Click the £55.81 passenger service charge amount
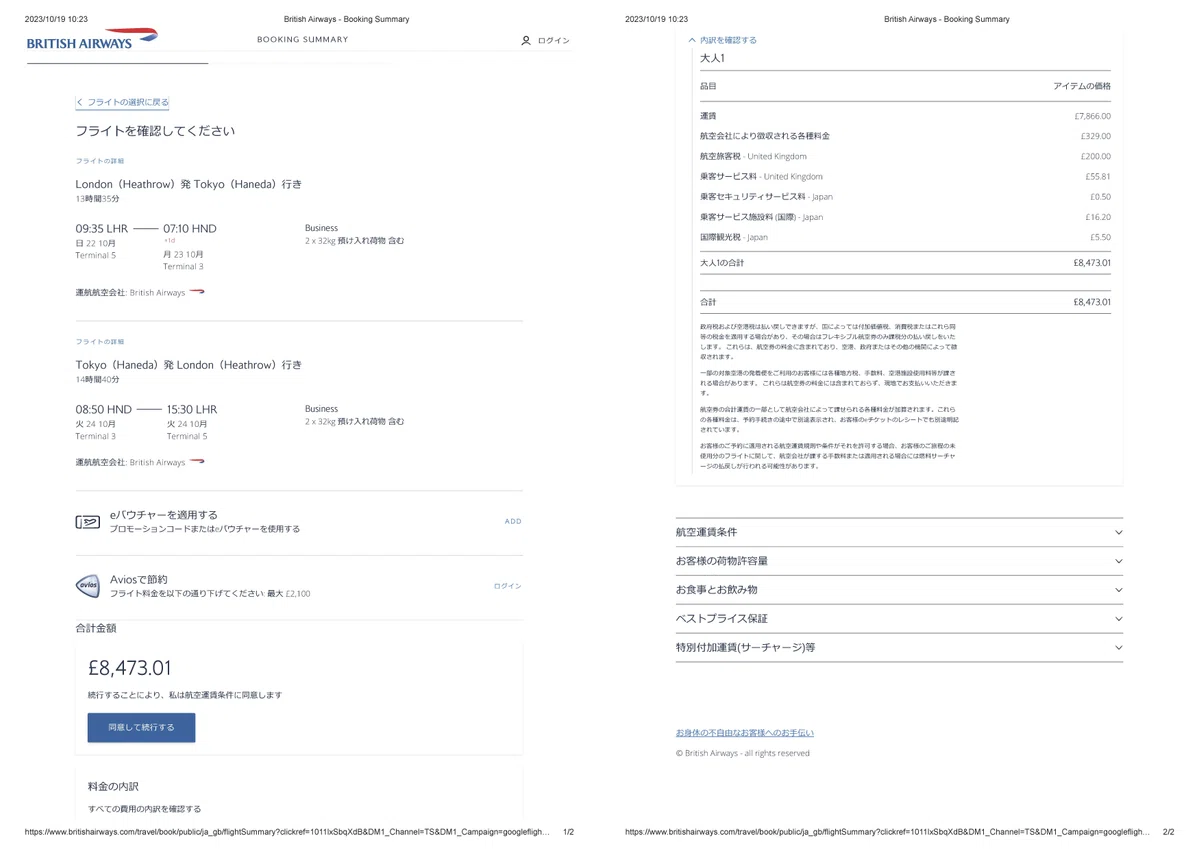The width and height of the screenshot is (1200, 849). pyautogui.click(x=1098, y=176)
